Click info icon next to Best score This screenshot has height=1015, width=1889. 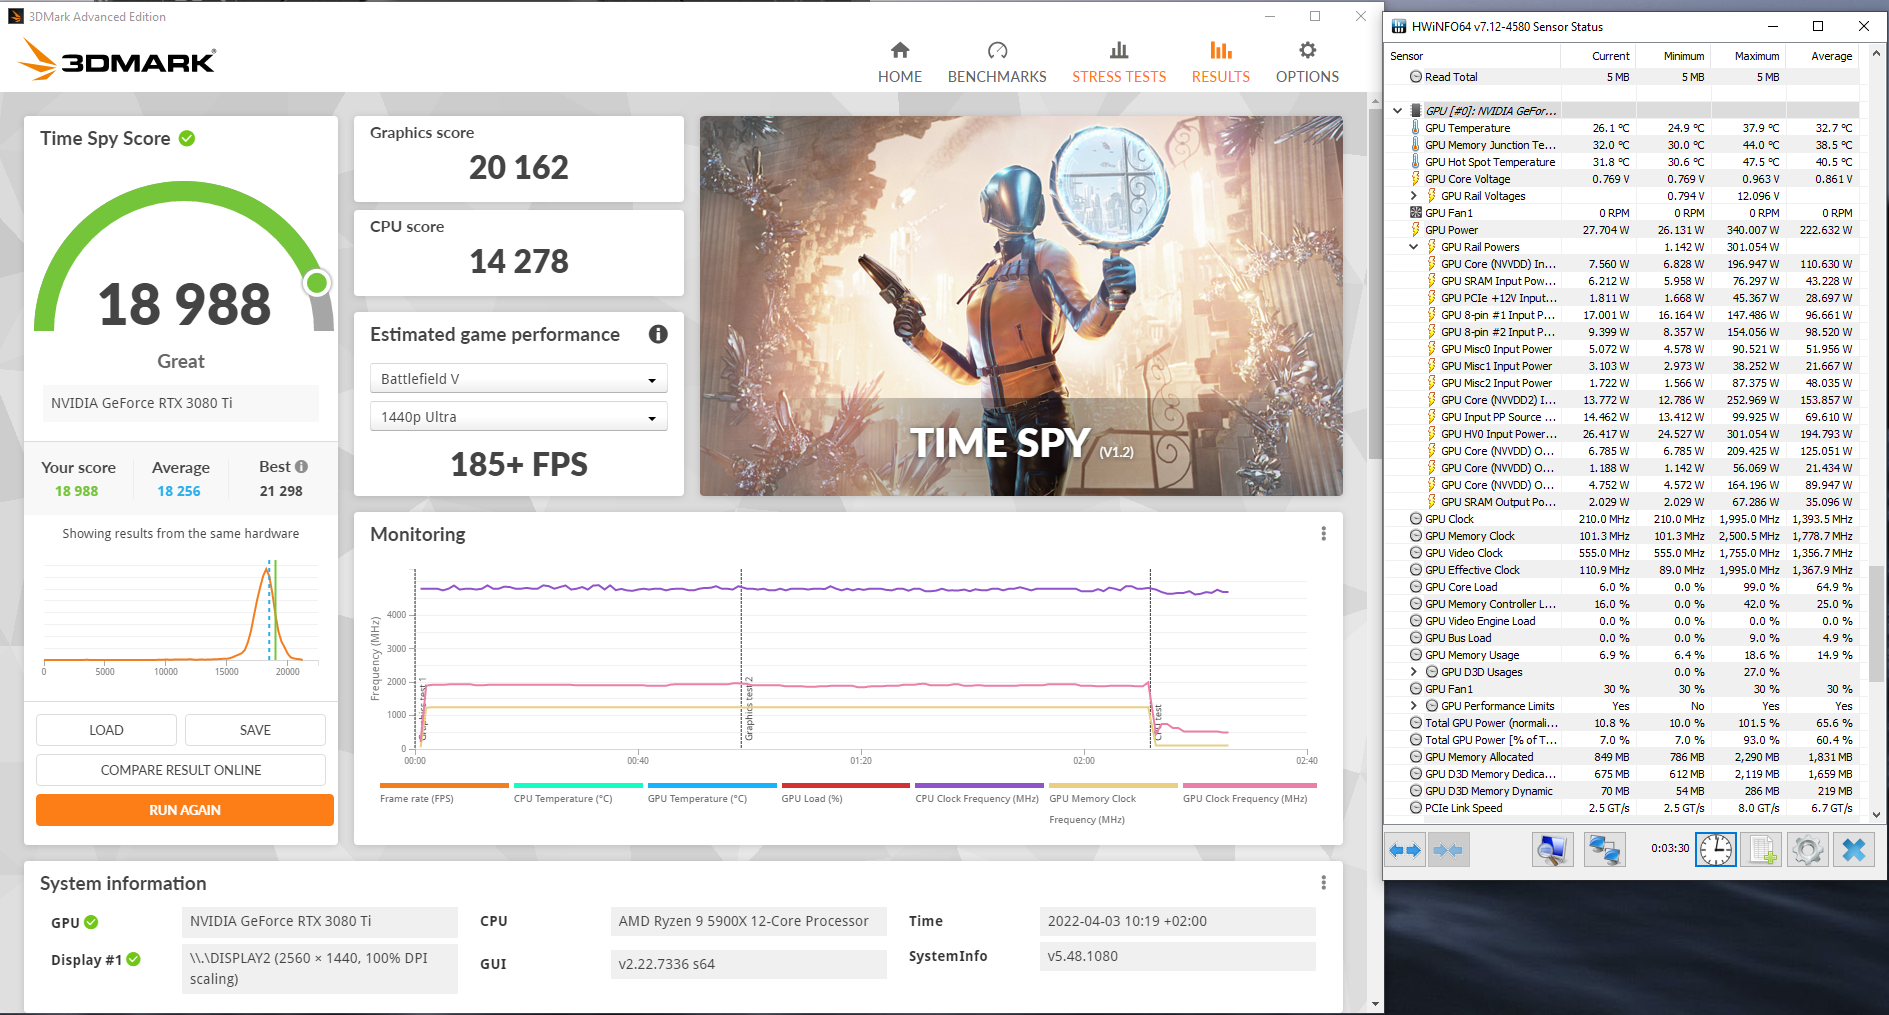click(x=301, y=467)
